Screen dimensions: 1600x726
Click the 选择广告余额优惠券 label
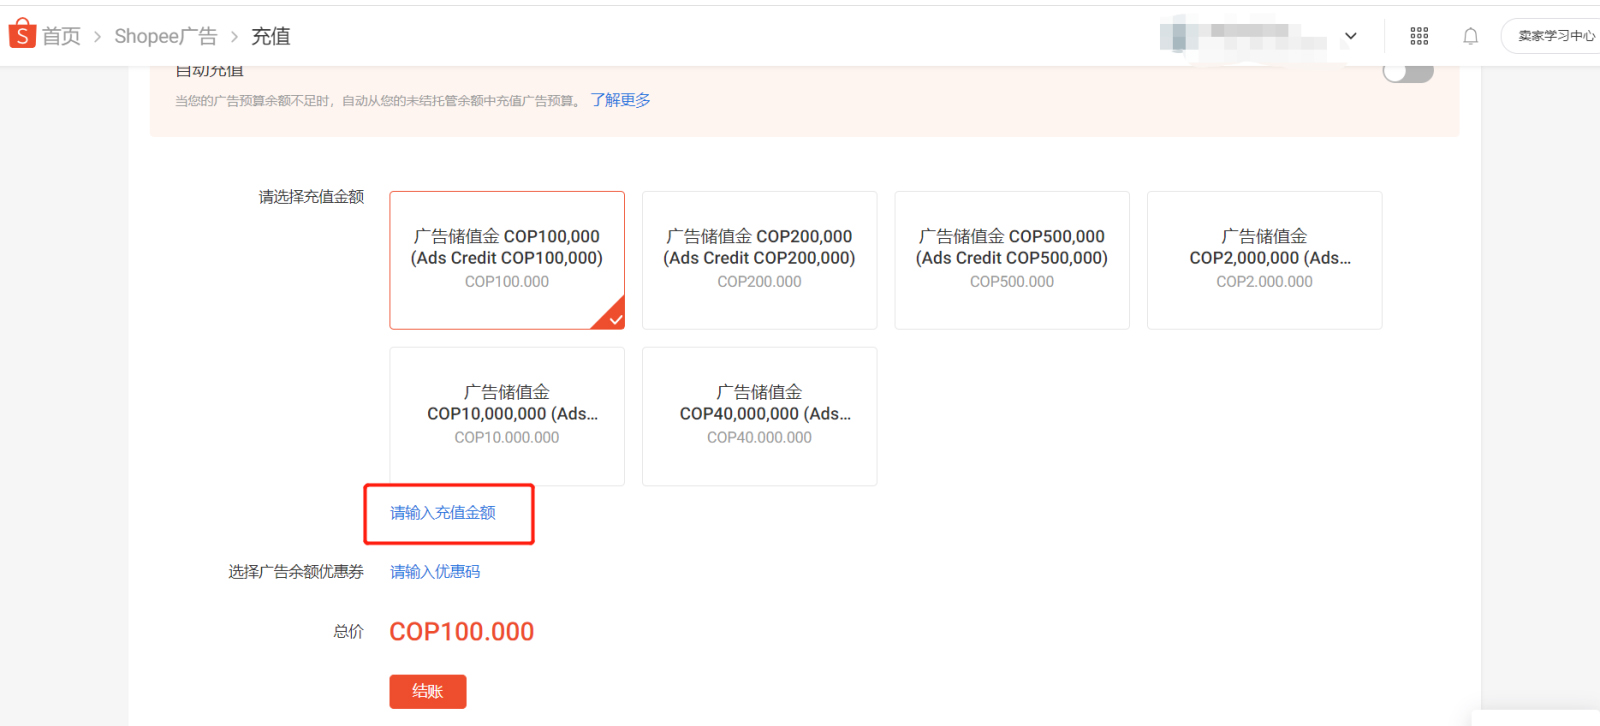296,572
